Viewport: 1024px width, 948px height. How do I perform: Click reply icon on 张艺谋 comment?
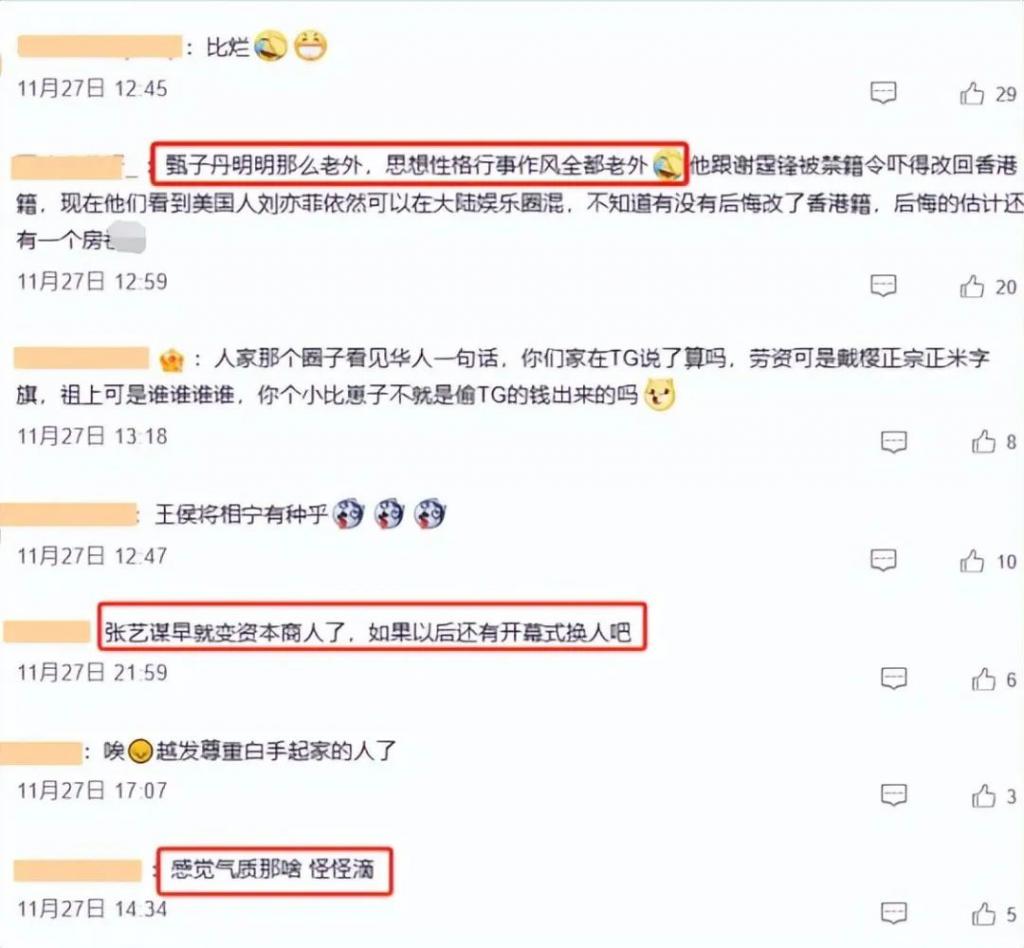tap(893, 678)
